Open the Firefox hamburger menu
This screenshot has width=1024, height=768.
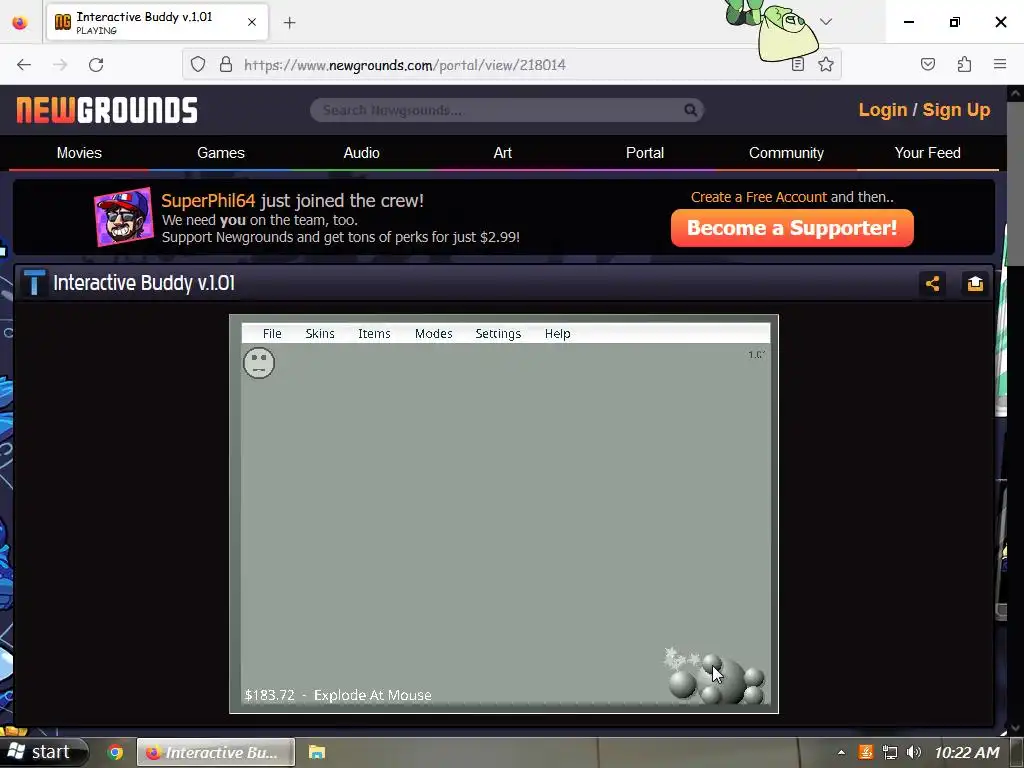pos(1000,64)
